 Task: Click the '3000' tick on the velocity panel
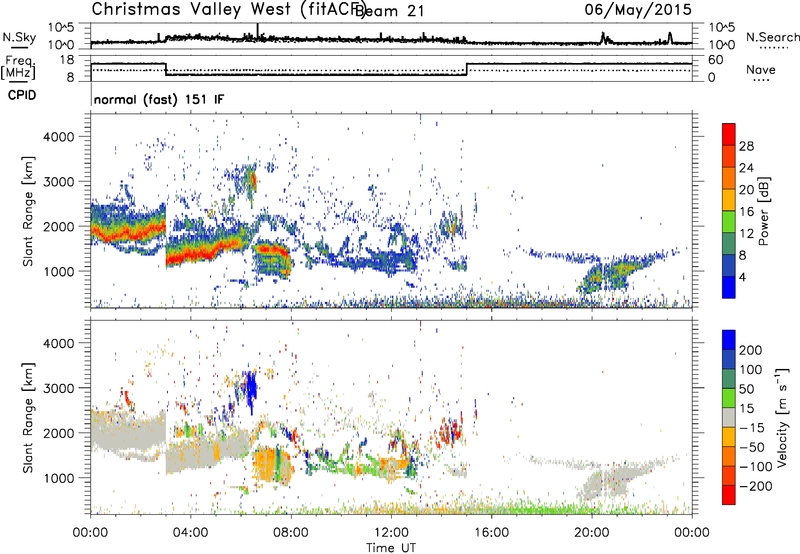(58, 388)
